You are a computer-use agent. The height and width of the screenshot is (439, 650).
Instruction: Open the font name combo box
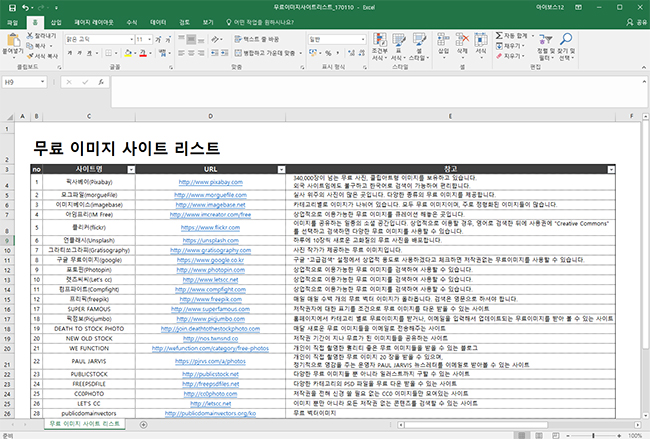[x=99, y=39]
